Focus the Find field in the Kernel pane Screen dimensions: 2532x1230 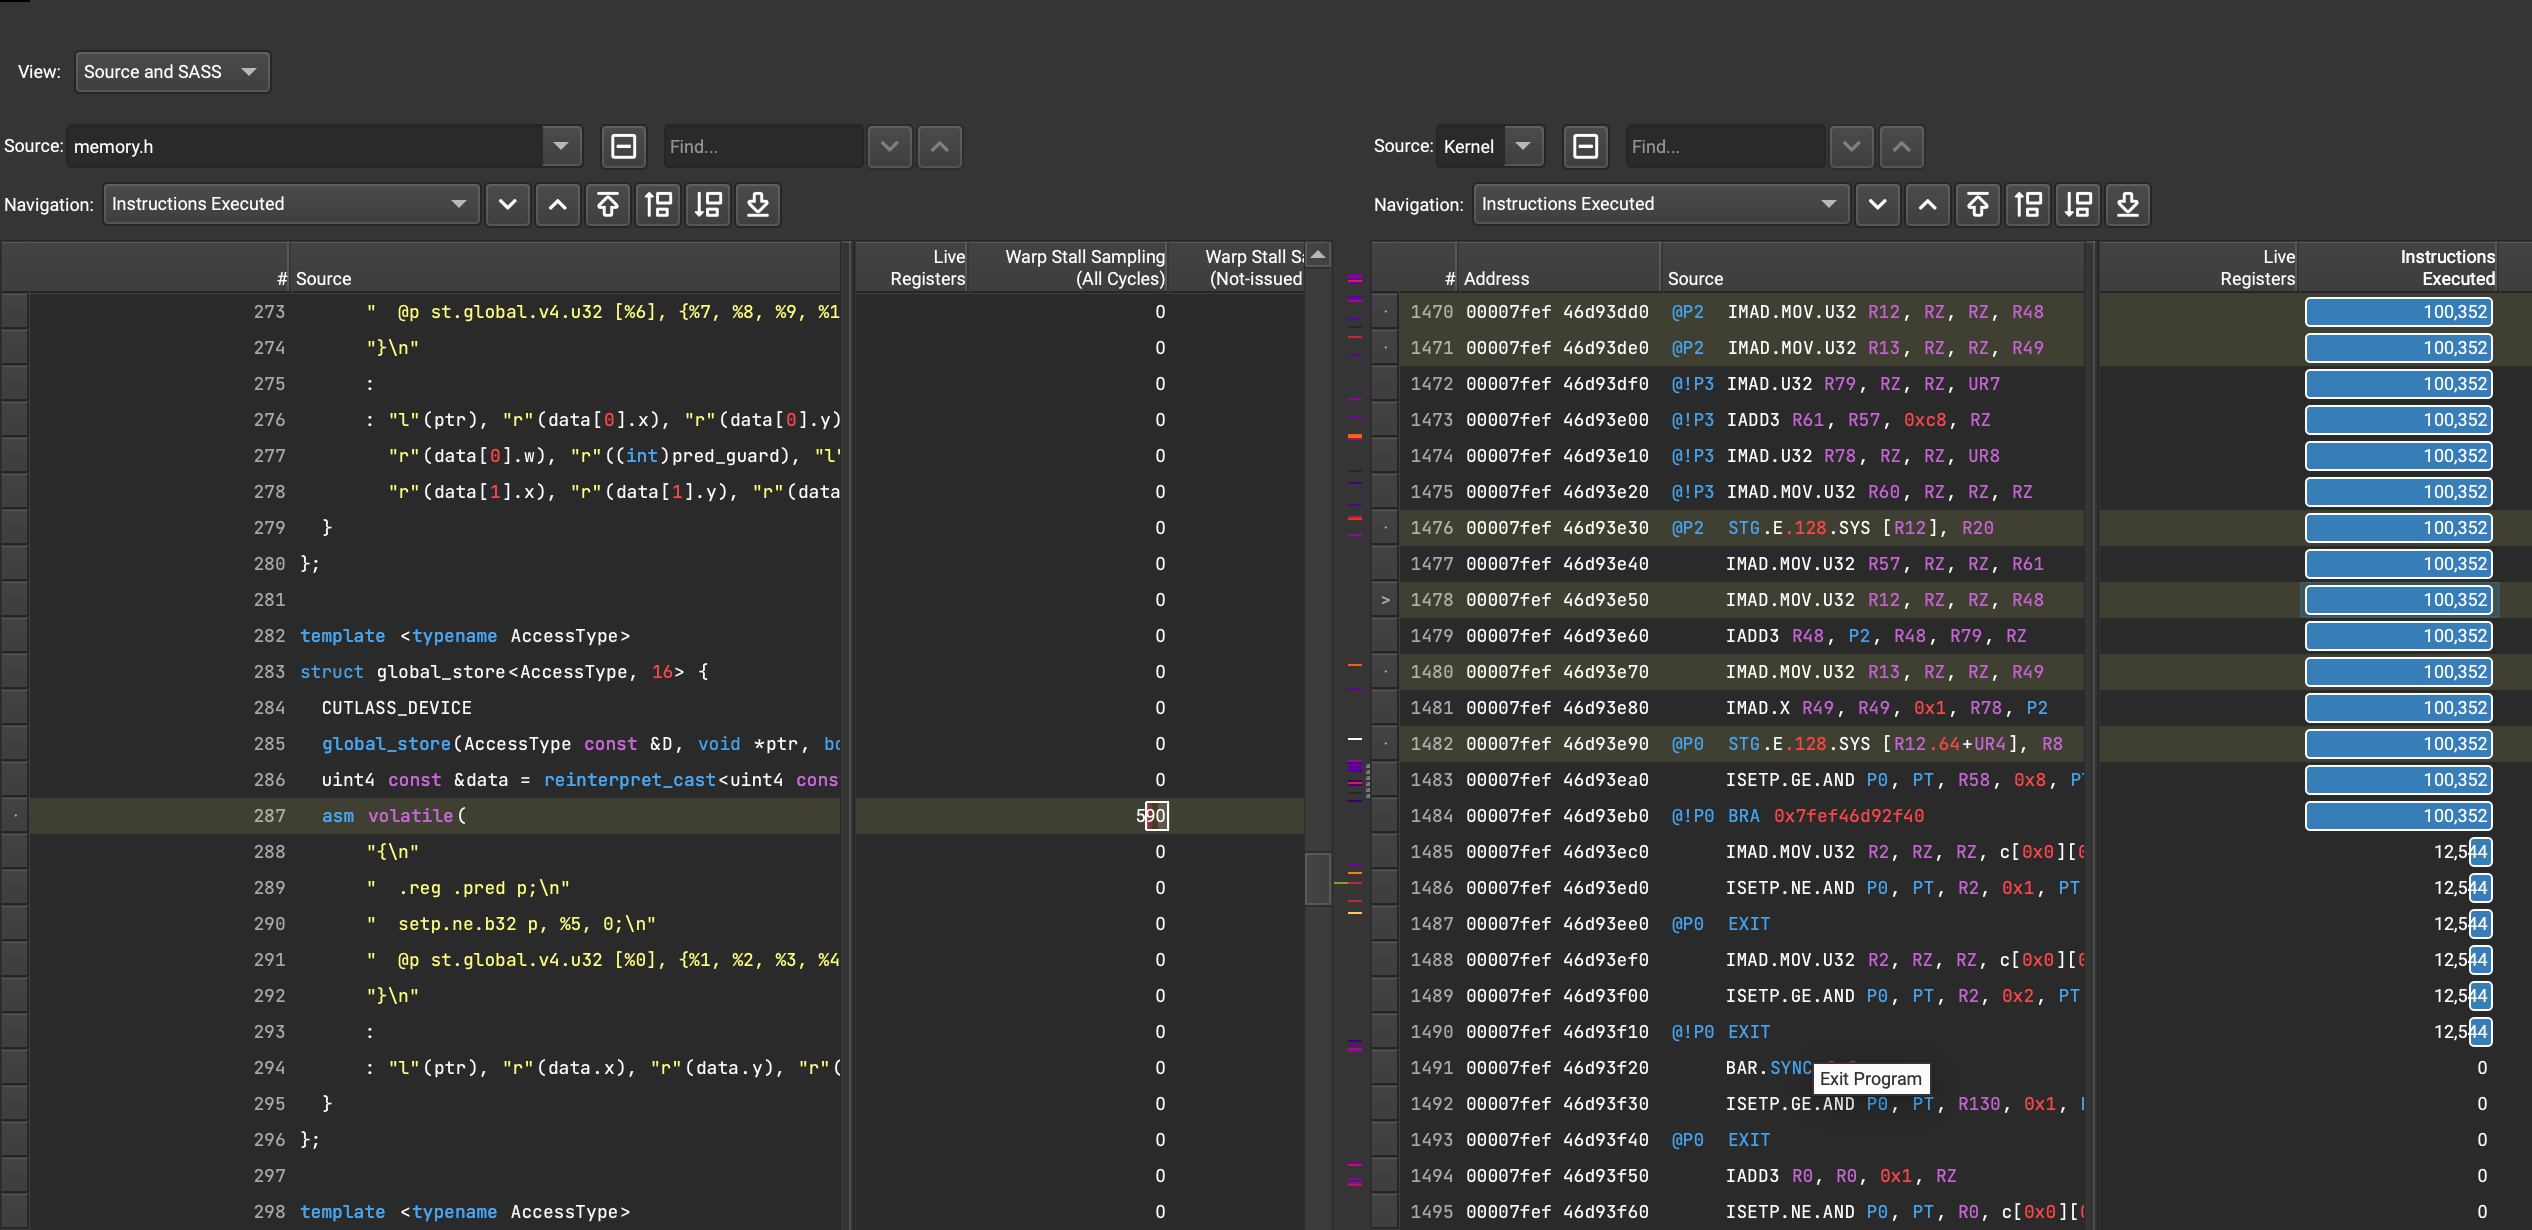(x=1724, y=147)
